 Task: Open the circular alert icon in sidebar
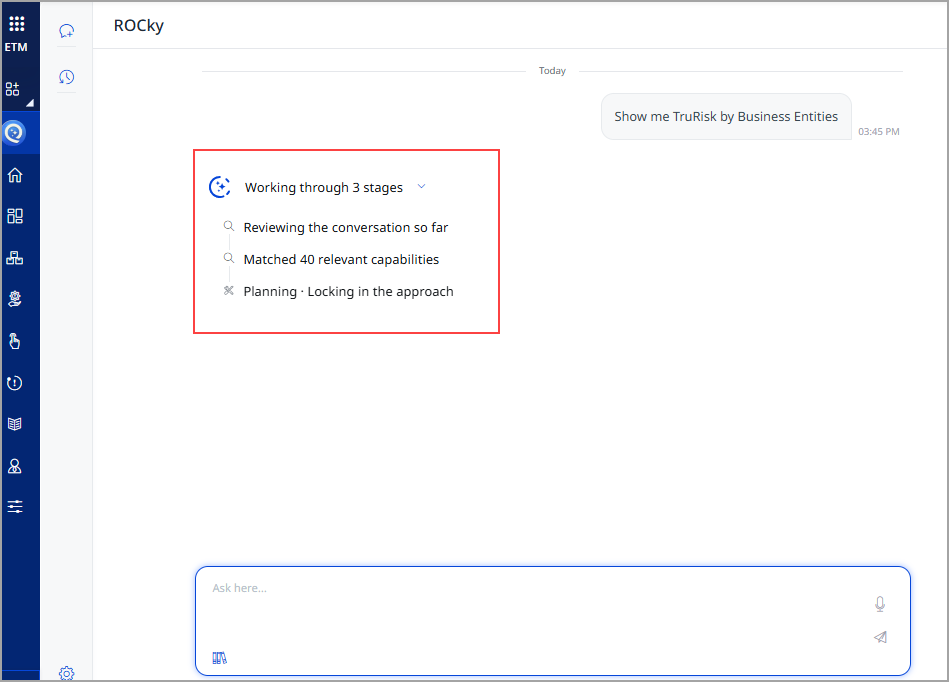tap(15, 383)
